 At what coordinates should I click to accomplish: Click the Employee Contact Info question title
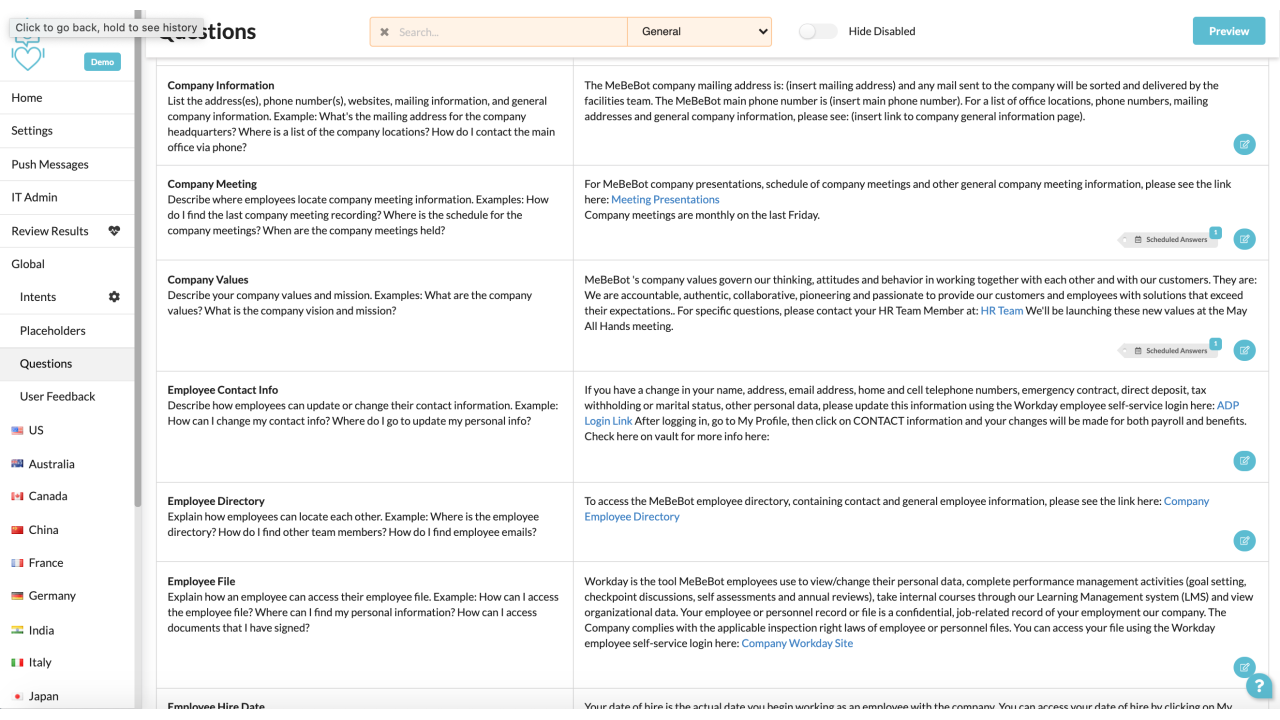223,390
